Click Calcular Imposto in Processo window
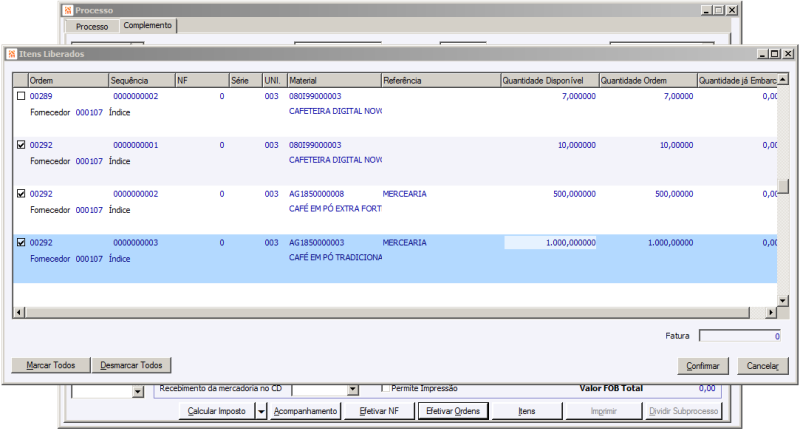 coord(216,411)
